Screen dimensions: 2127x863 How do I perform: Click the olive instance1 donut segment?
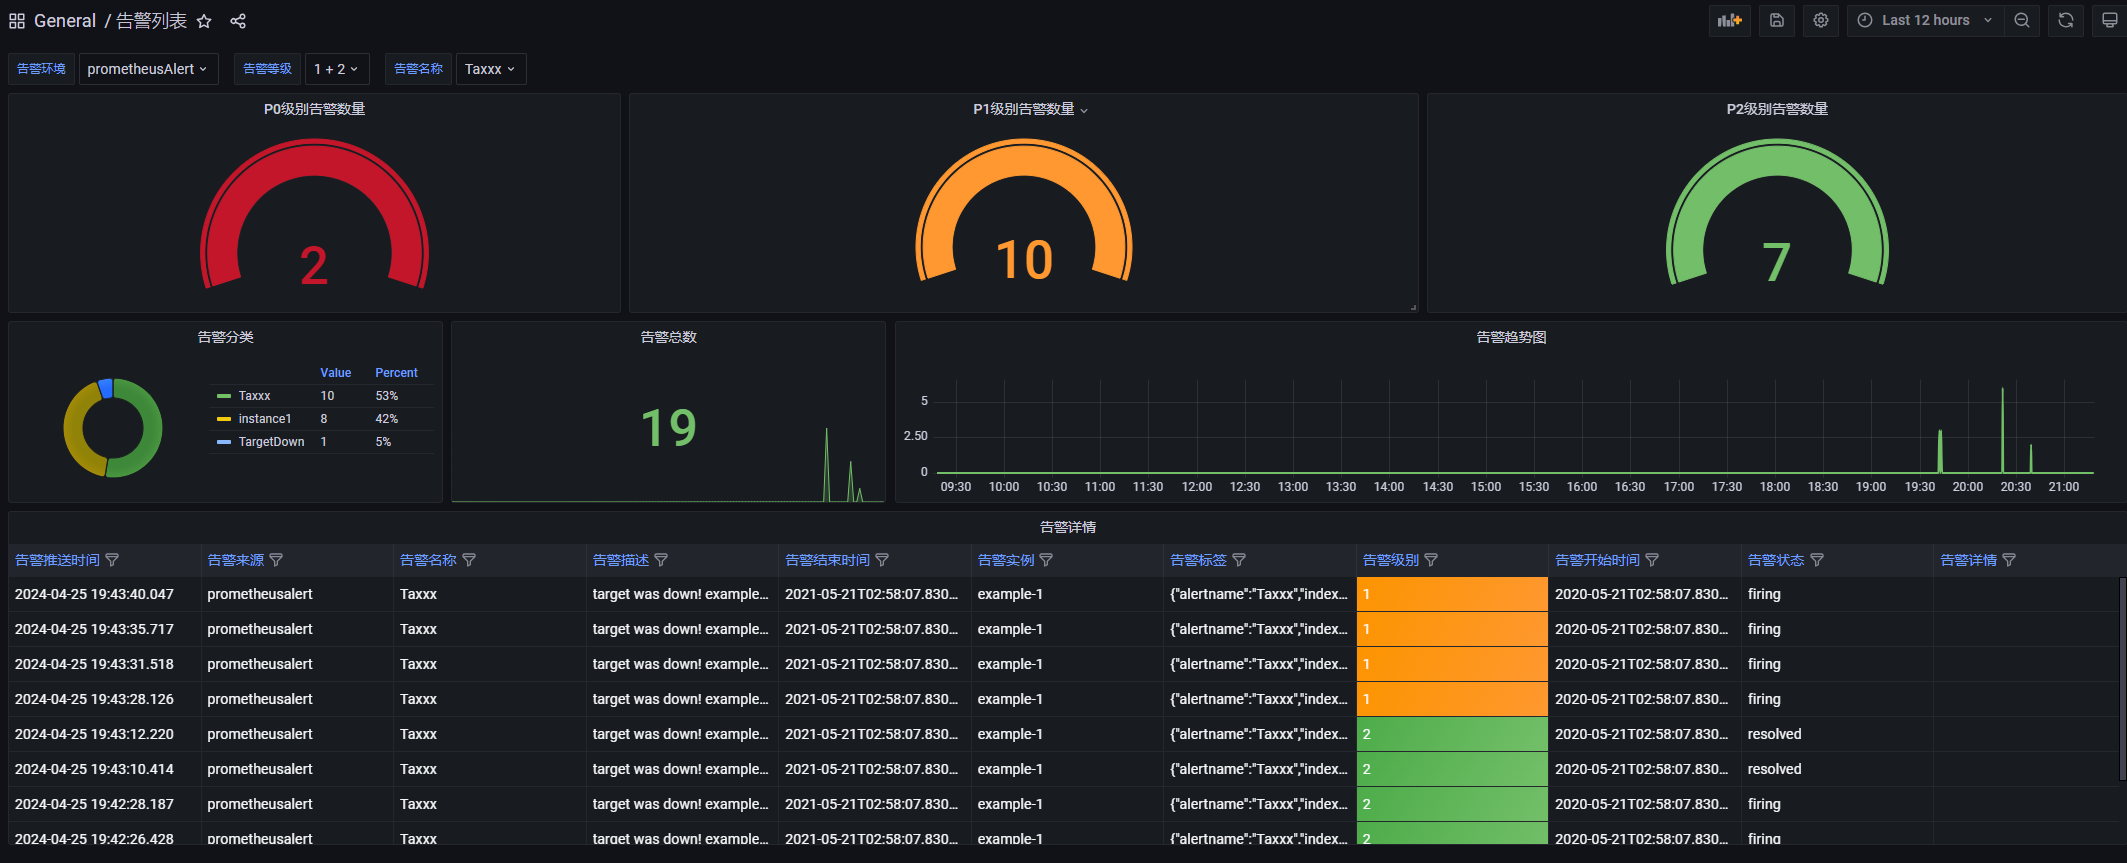pyautogui.click(x=75, y=431)
